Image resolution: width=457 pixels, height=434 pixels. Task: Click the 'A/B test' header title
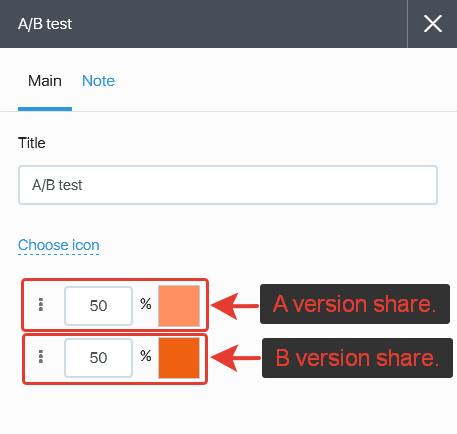click(45, 24)
